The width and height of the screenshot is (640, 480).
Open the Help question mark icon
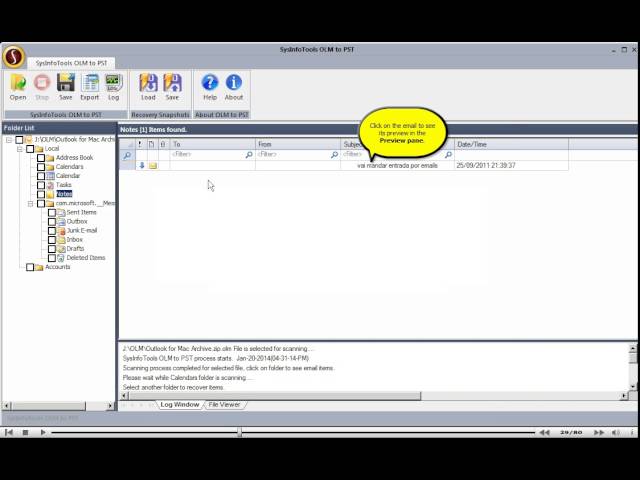click(x=210, y=83)
